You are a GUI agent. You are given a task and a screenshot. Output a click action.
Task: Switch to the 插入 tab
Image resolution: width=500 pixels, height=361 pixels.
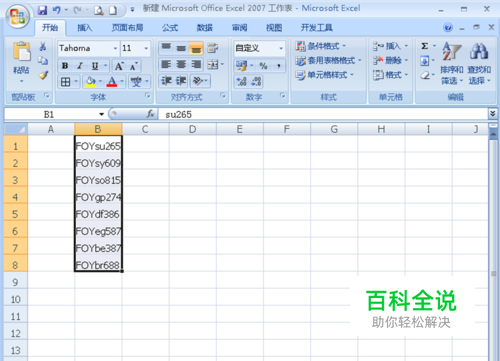click(84, 28)
